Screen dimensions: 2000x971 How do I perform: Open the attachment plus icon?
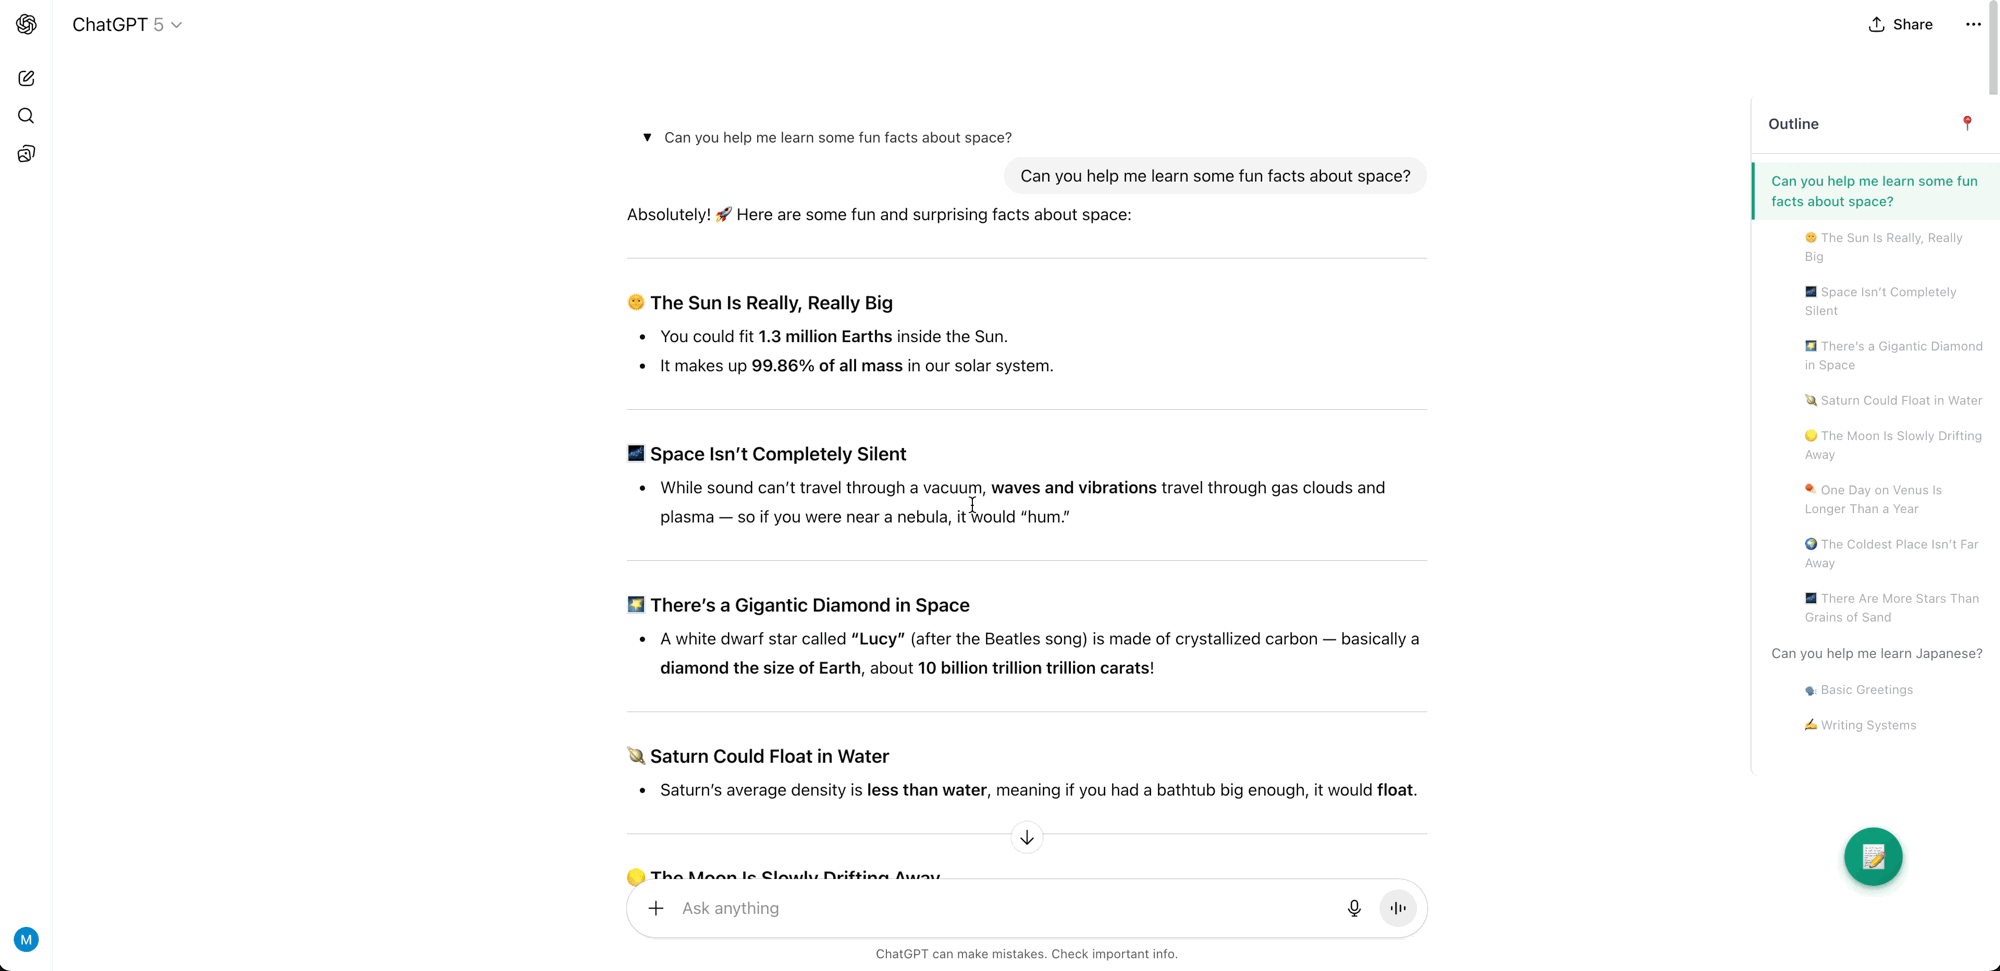point(656,908)
